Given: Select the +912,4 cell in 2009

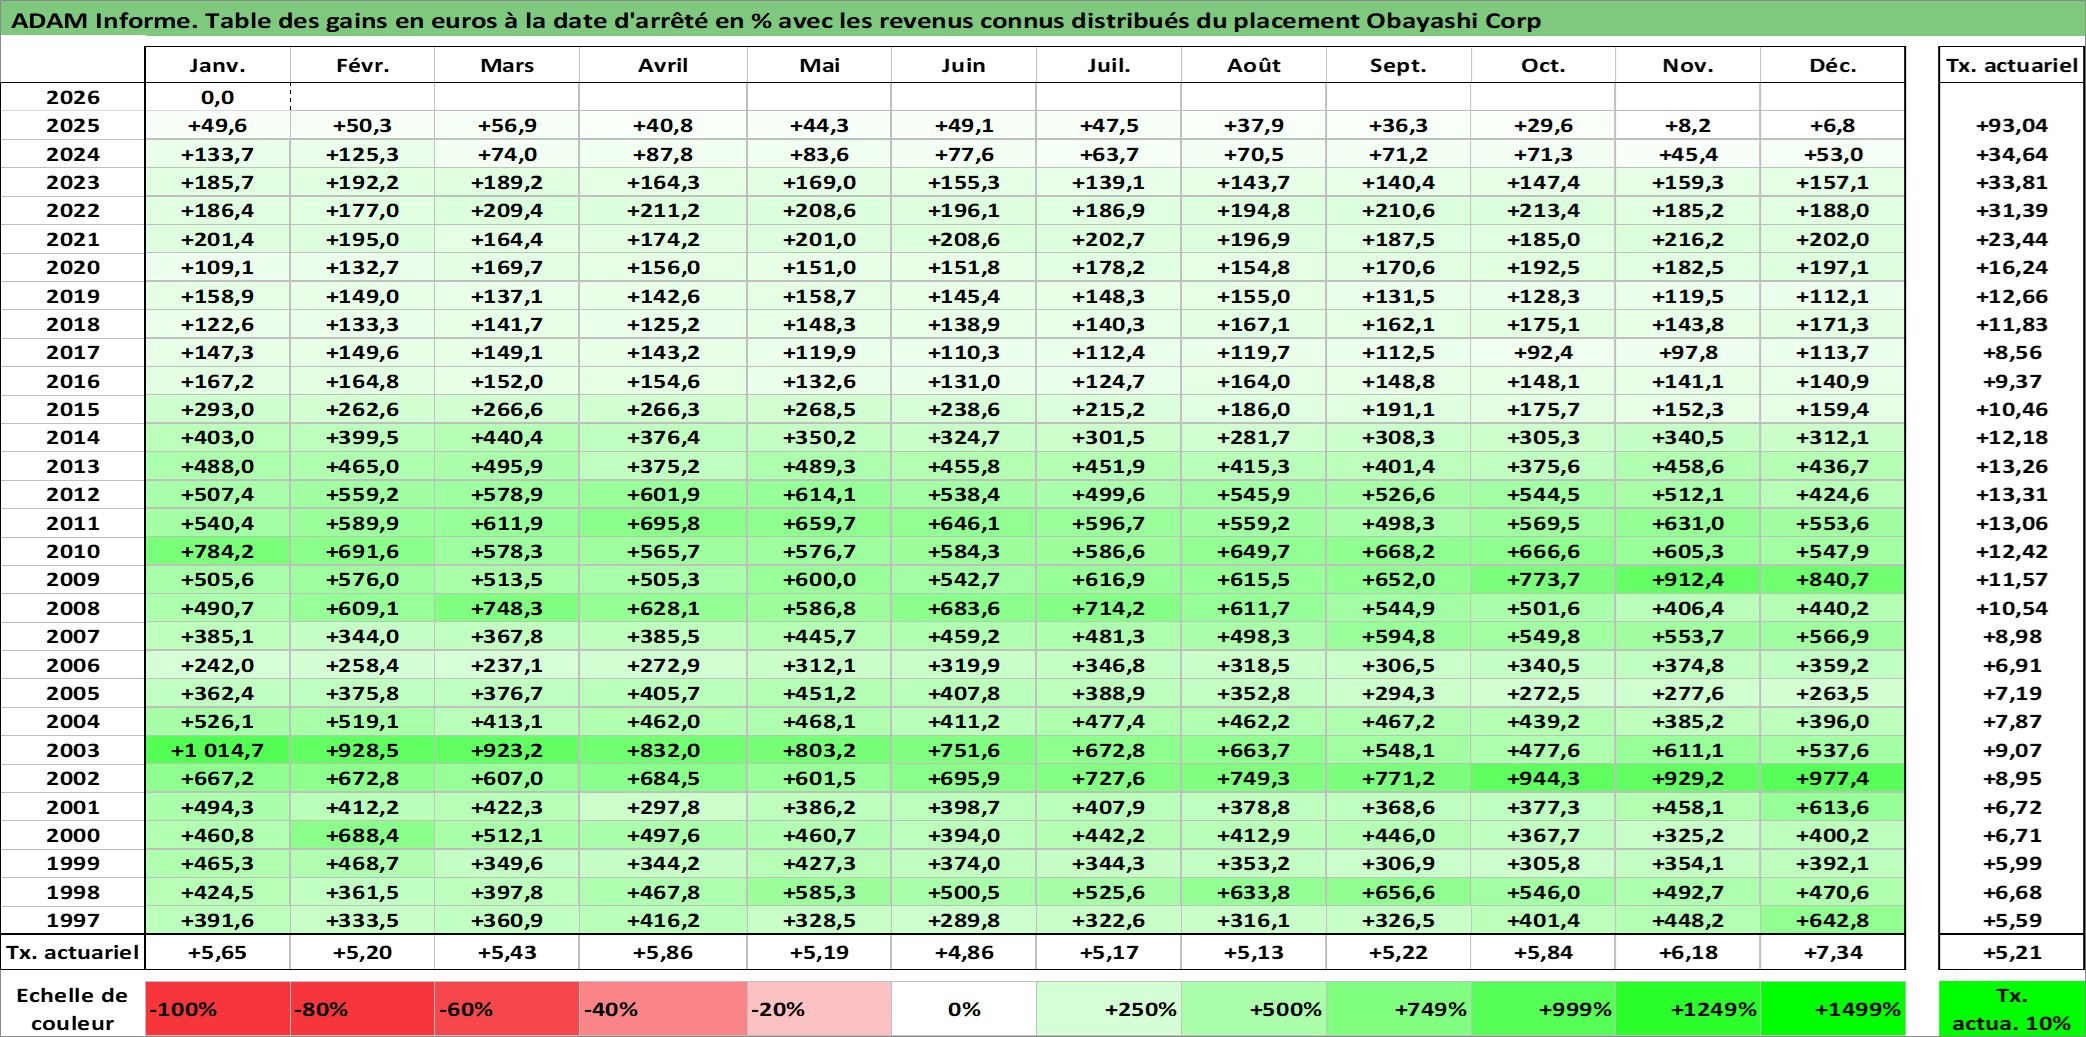Looking at the screenshot, I should (x=1688, y=579).
